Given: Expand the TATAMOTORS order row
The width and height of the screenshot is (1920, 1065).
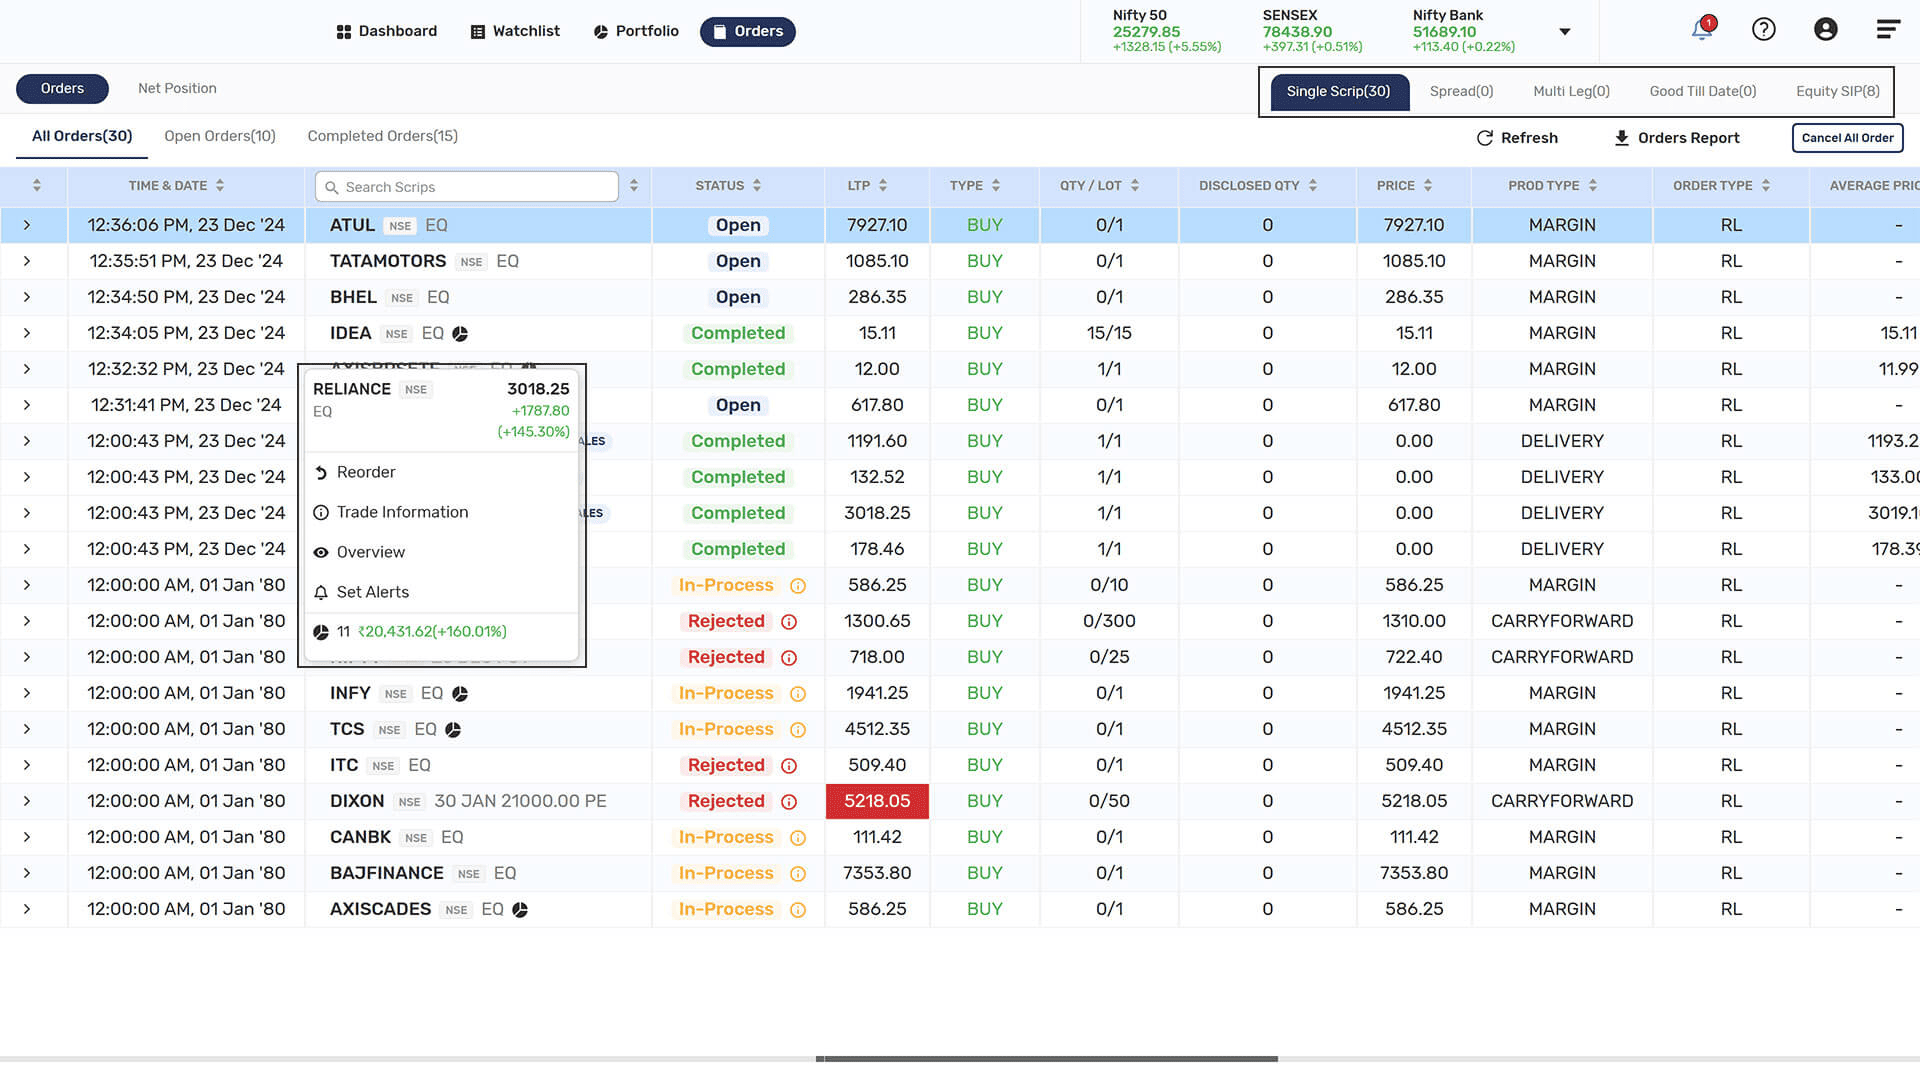Looking at the screenshot, I should coord(27,262).
